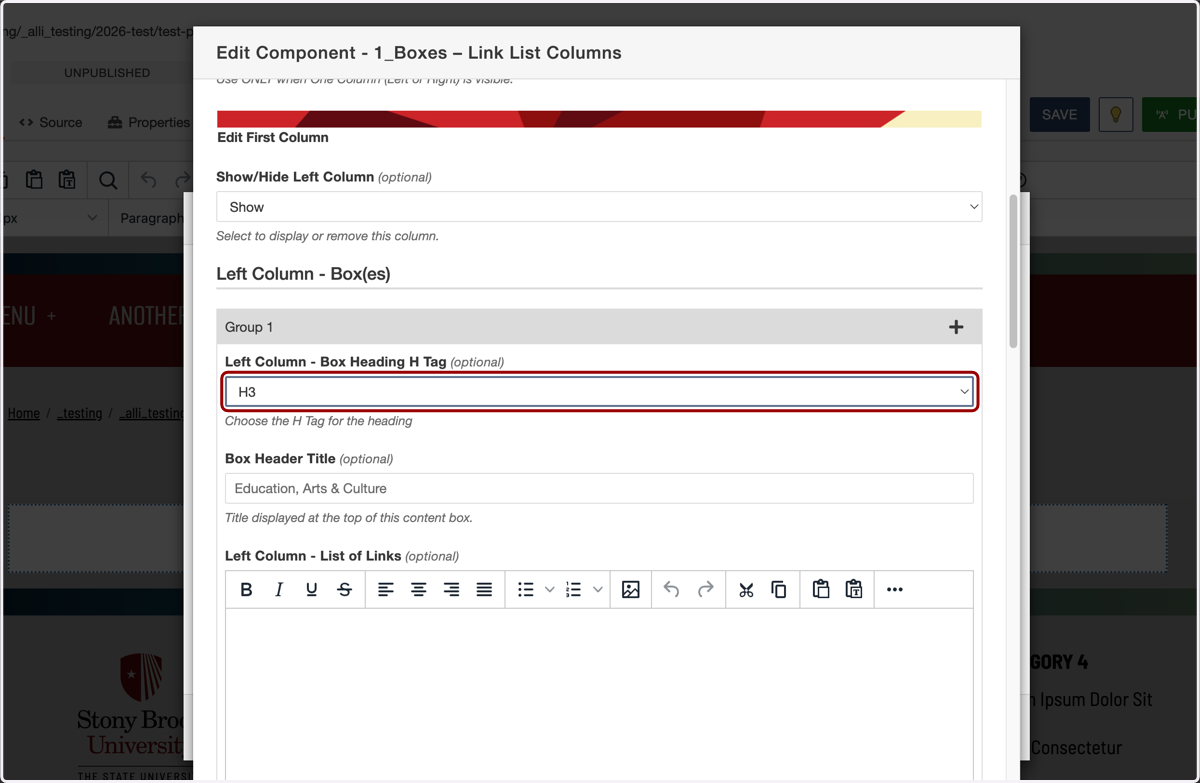Open bullet list style options arrow
The image size is (1200, 783).
(549, 590)
